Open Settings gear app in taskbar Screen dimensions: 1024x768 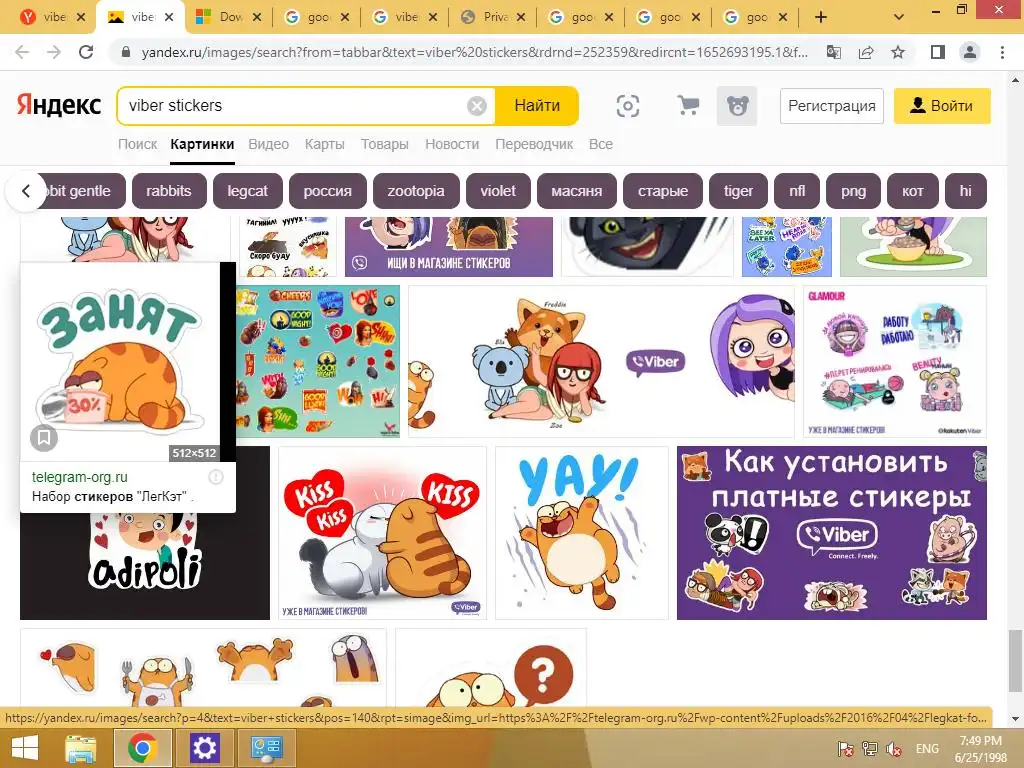pos(204,748)
